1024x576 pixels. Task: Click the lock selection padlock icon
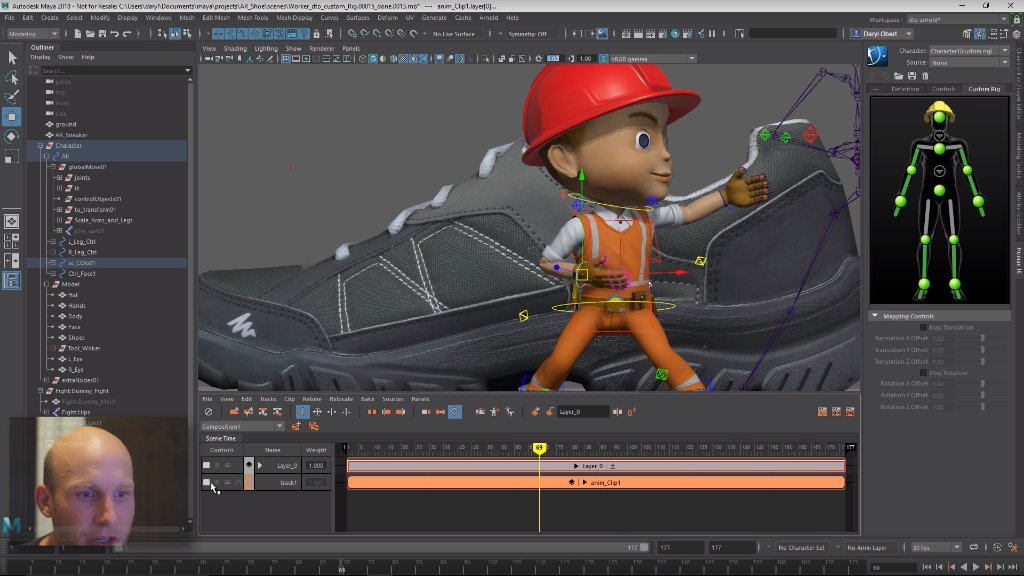(317, 33)
